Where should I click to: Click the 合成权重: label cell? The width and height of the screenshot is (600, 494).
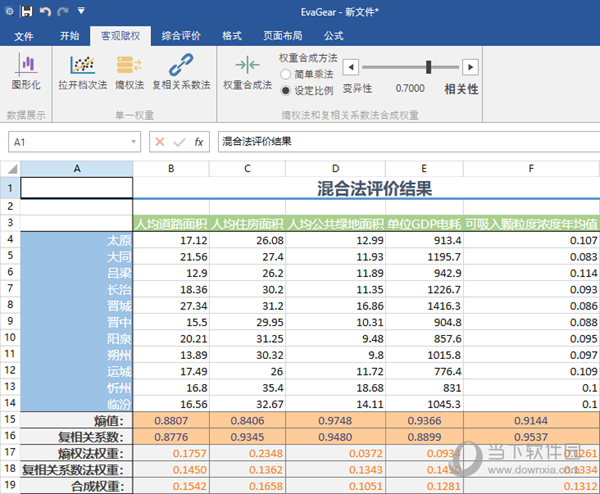tap(77, 486)
